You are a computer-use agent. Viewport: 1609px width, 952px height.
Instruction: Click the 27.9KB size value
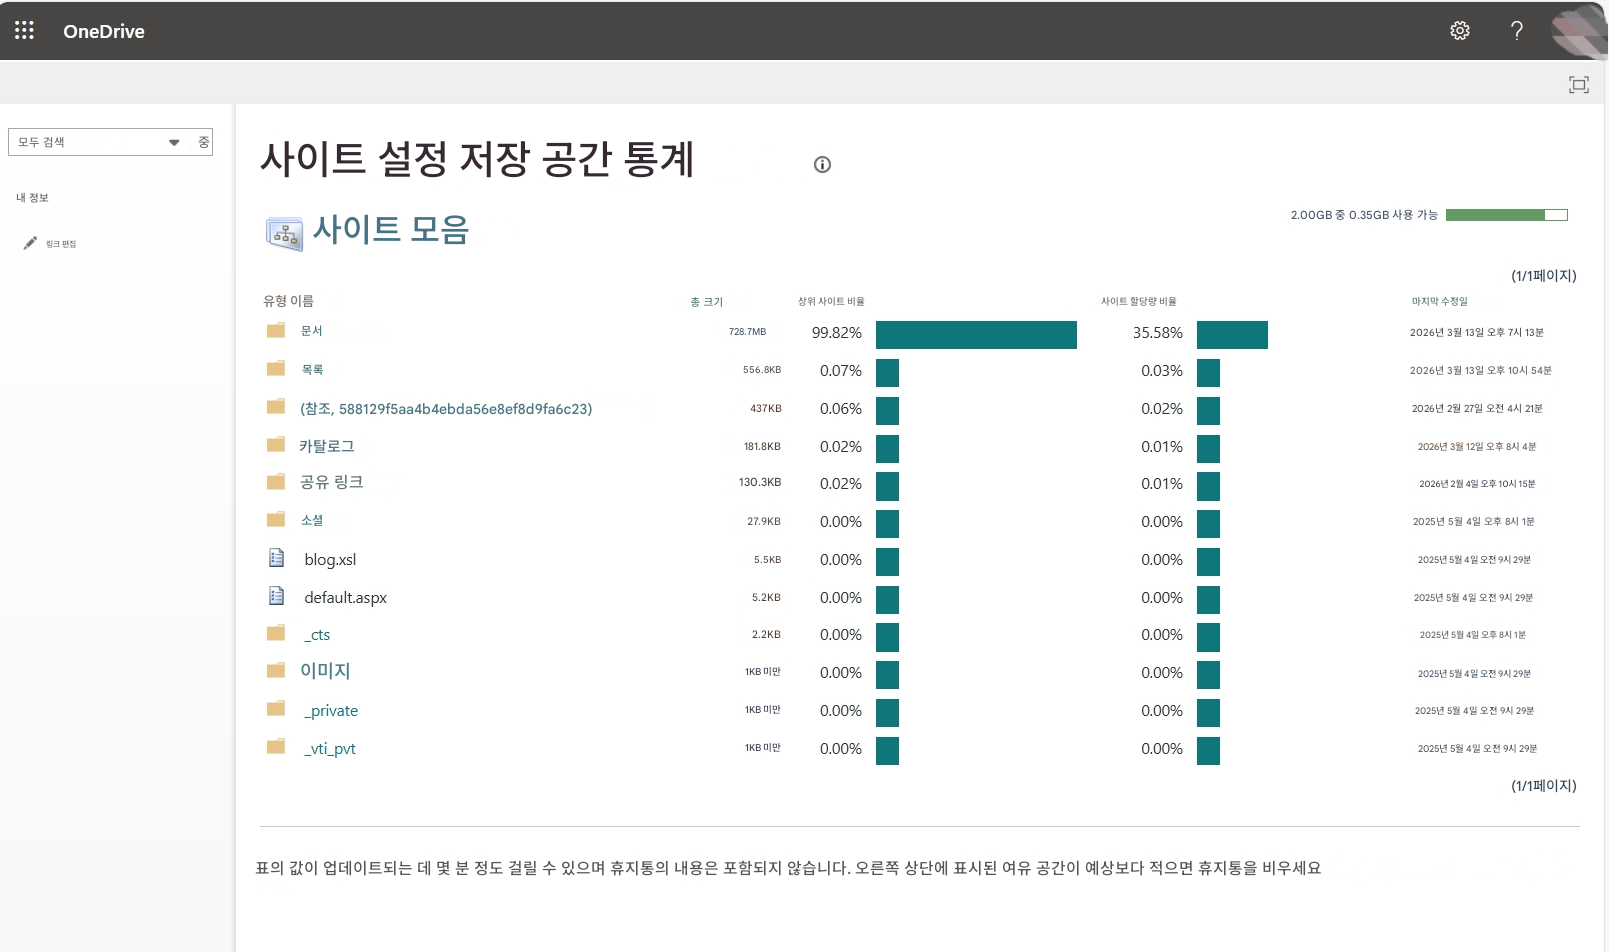click(x=764, y=522)
